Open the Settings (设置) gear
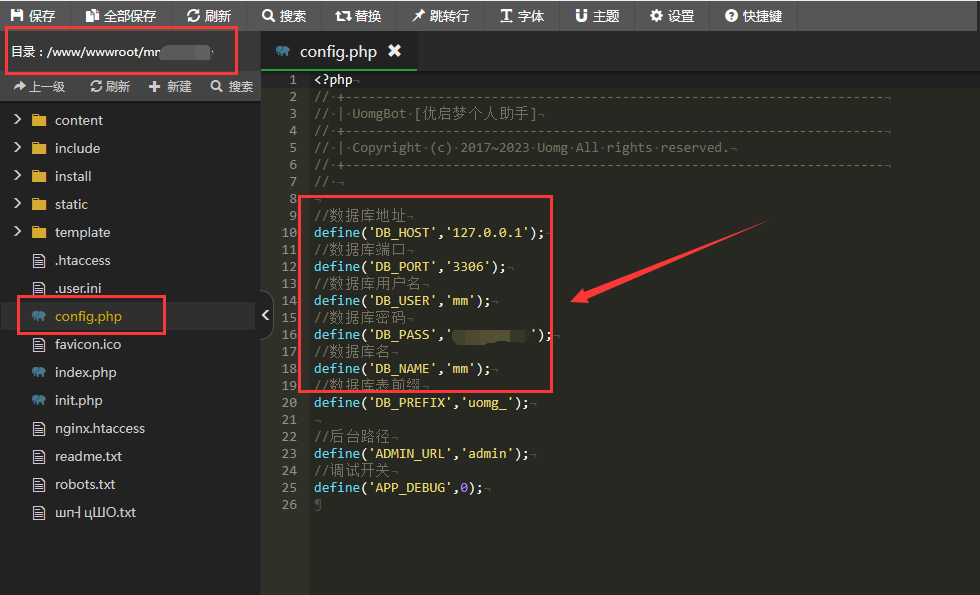The height and width of the screenshot is (595, 980). click(671, 16)
